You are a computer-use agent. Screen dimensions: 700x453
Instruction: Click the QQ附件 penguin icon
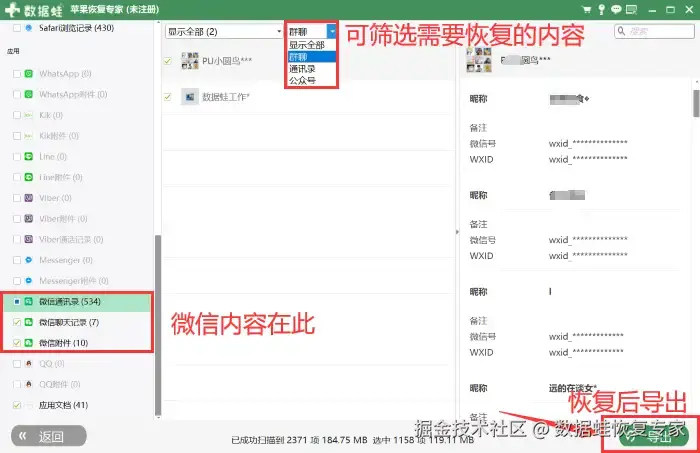coord(29,384)
